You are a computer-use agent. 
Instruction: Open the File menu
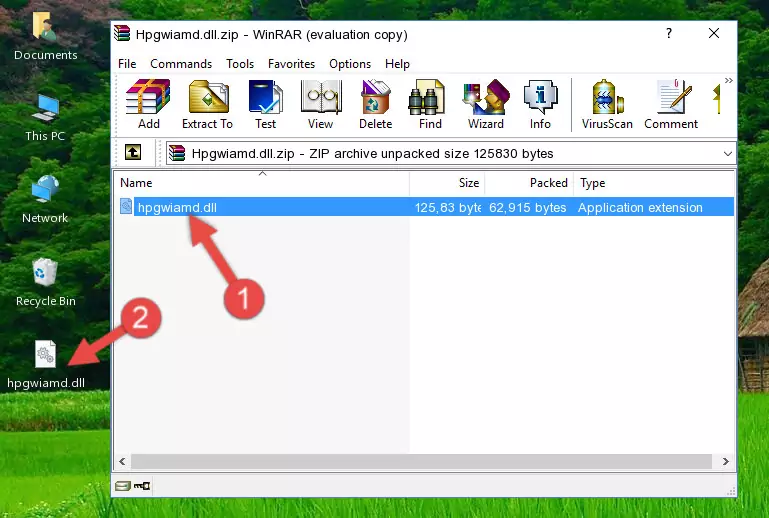point(127,64)
